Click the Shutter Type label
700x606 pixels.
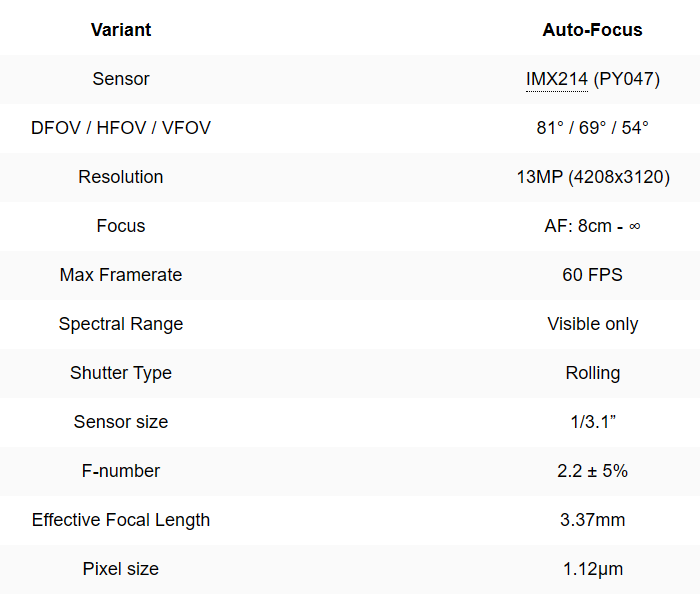click(121, 373)
